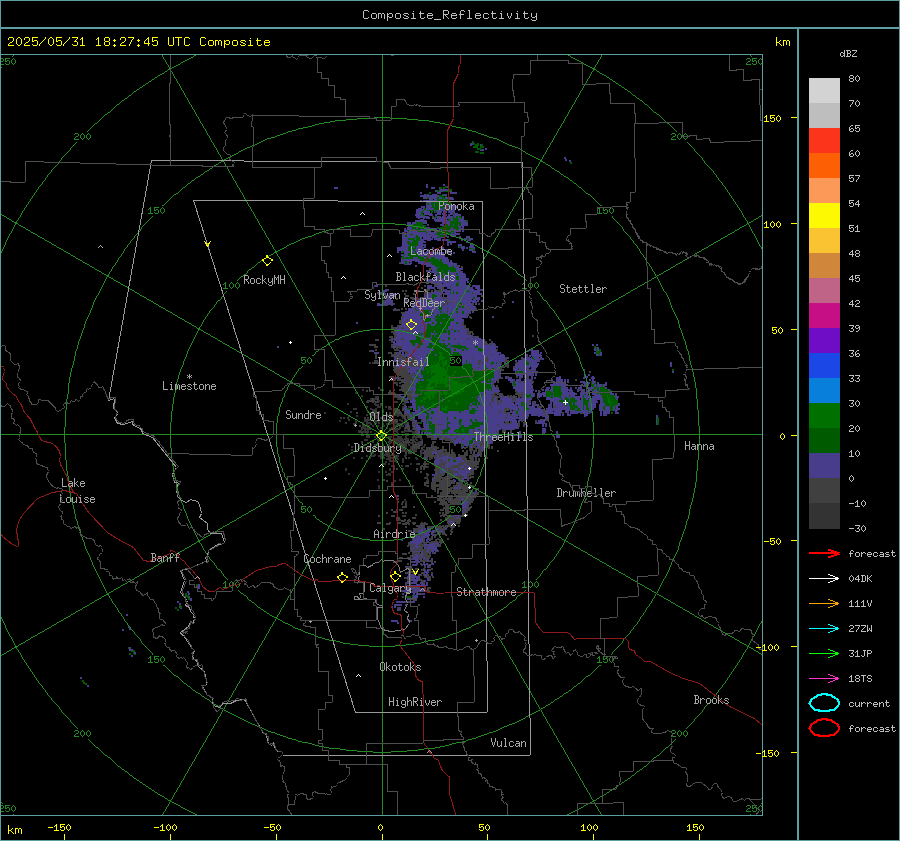Viewport: 900px width, 841px height.
Task: Click the Brooks label on map
Action: 711,700
